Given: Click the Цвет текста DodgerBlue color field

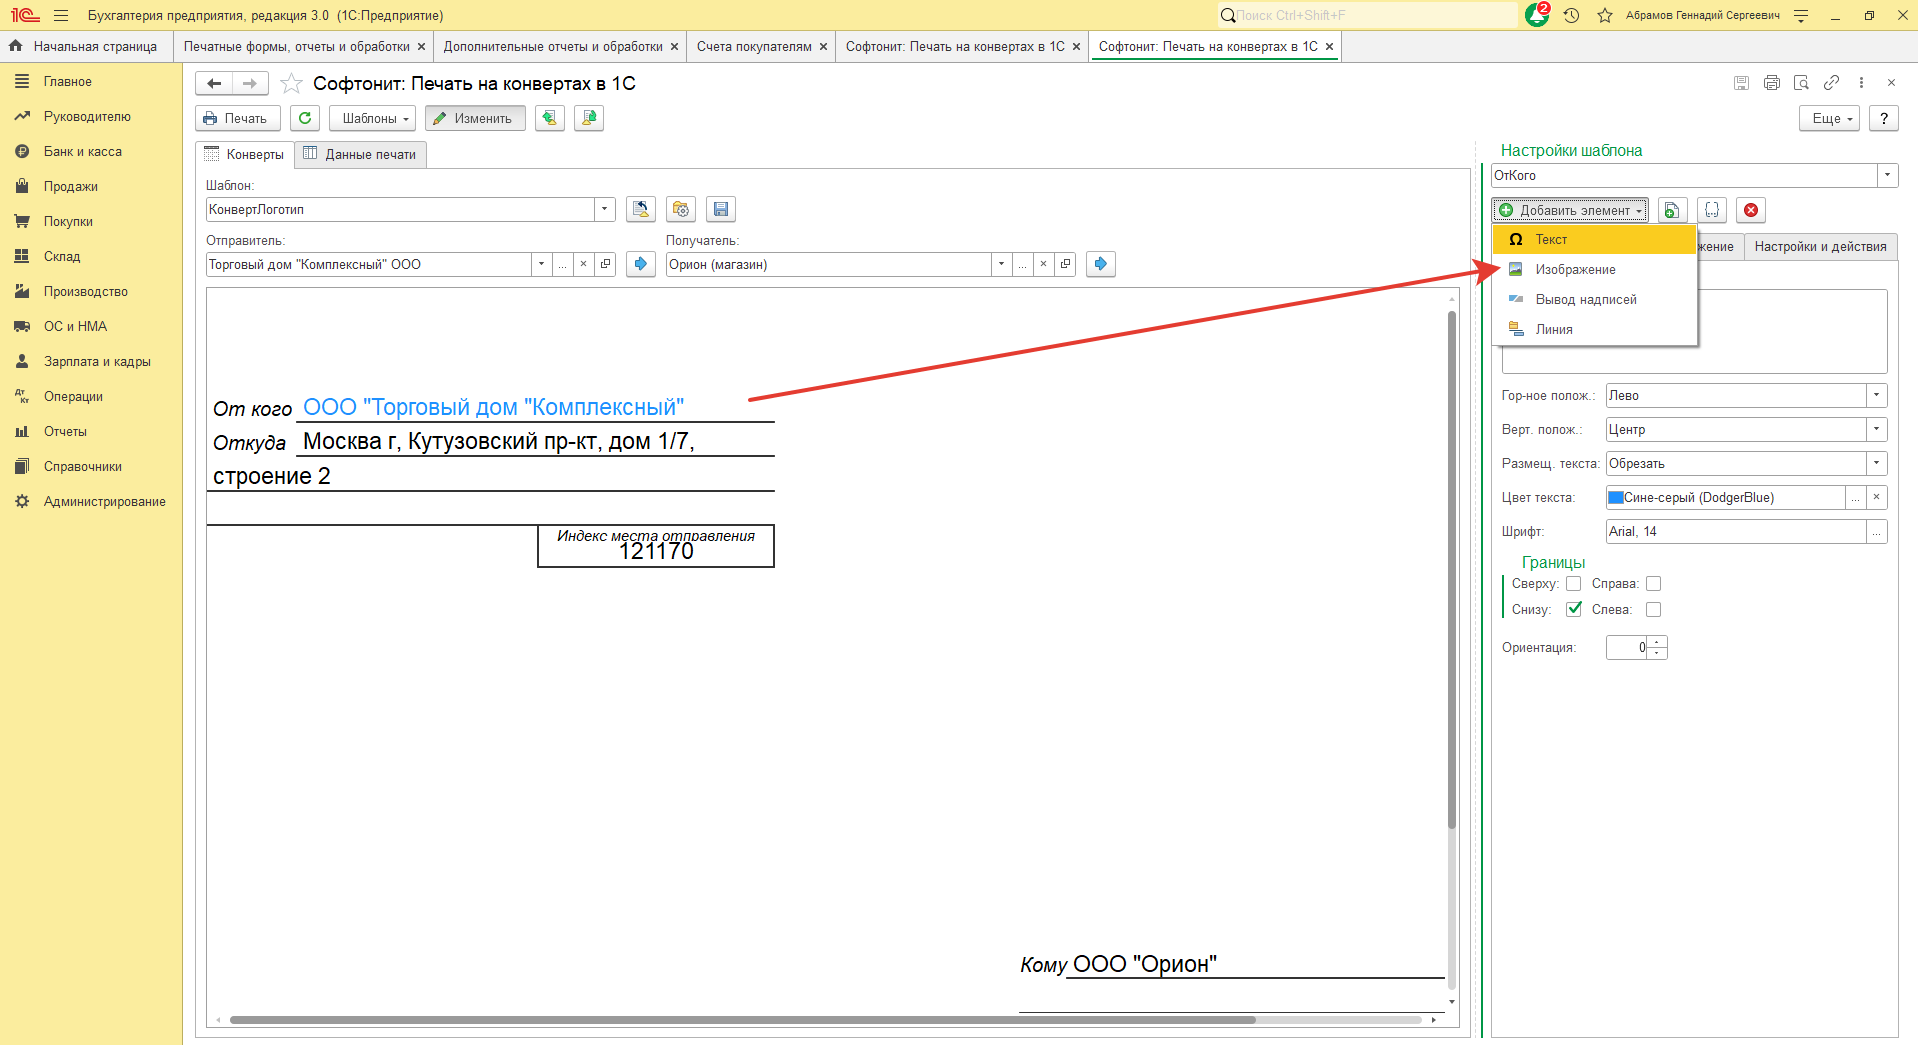Looking at the screenshot, I should click(1724, 497).
